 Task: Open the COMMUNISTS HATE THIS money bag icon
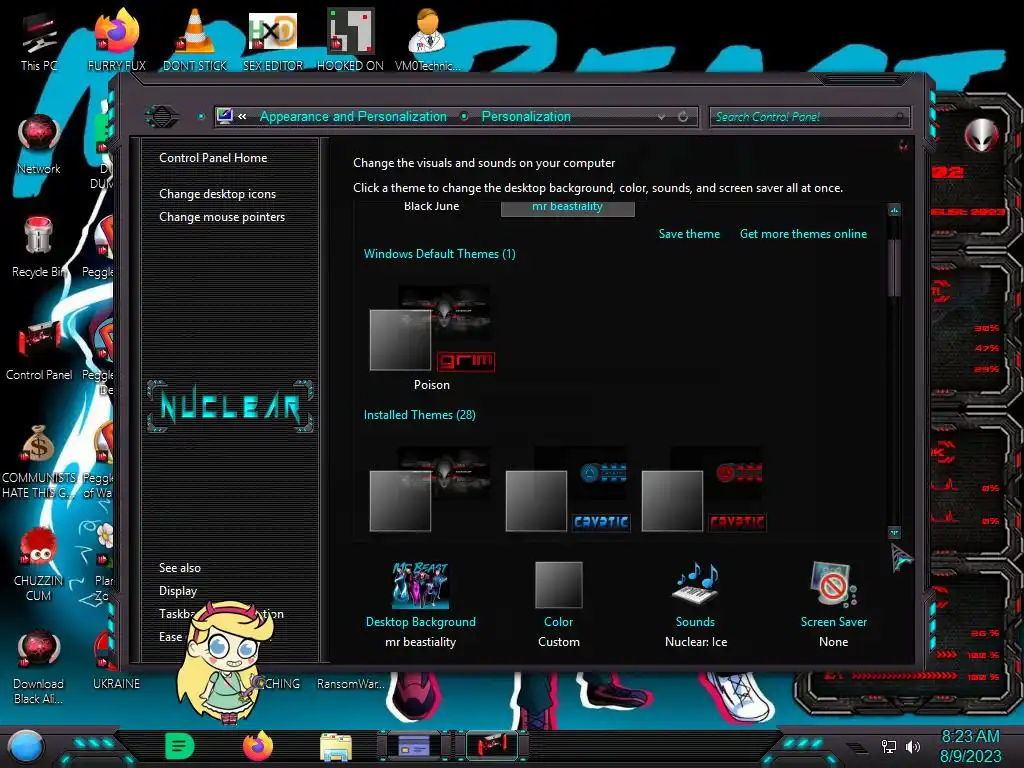39,462
